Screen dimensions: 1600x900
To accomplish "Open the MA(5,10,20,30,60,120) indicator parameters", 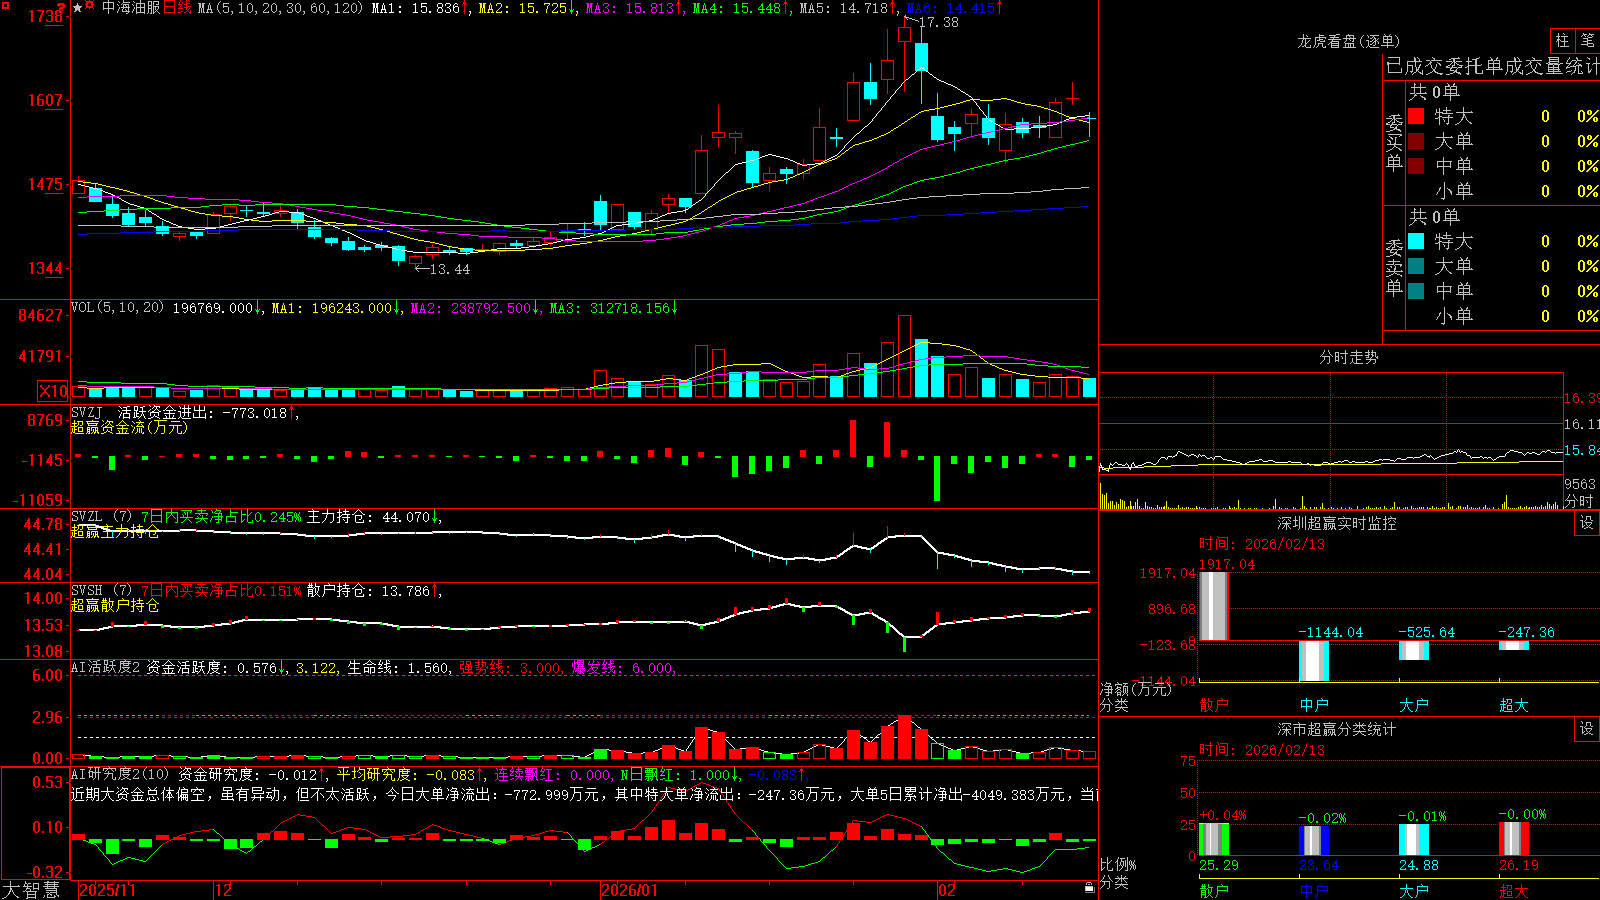I will [x=280, y=8].
